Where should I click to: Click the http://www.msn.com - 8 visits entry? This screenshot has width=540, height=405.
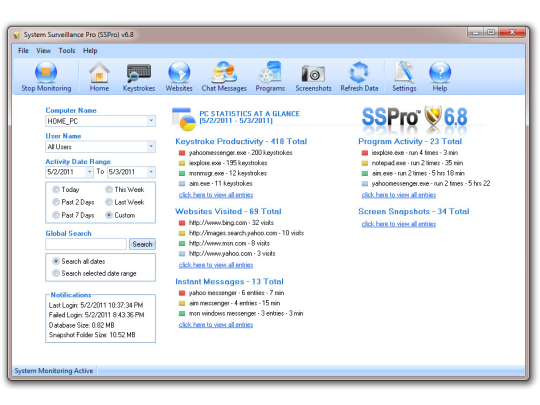[x=229, y=243]
